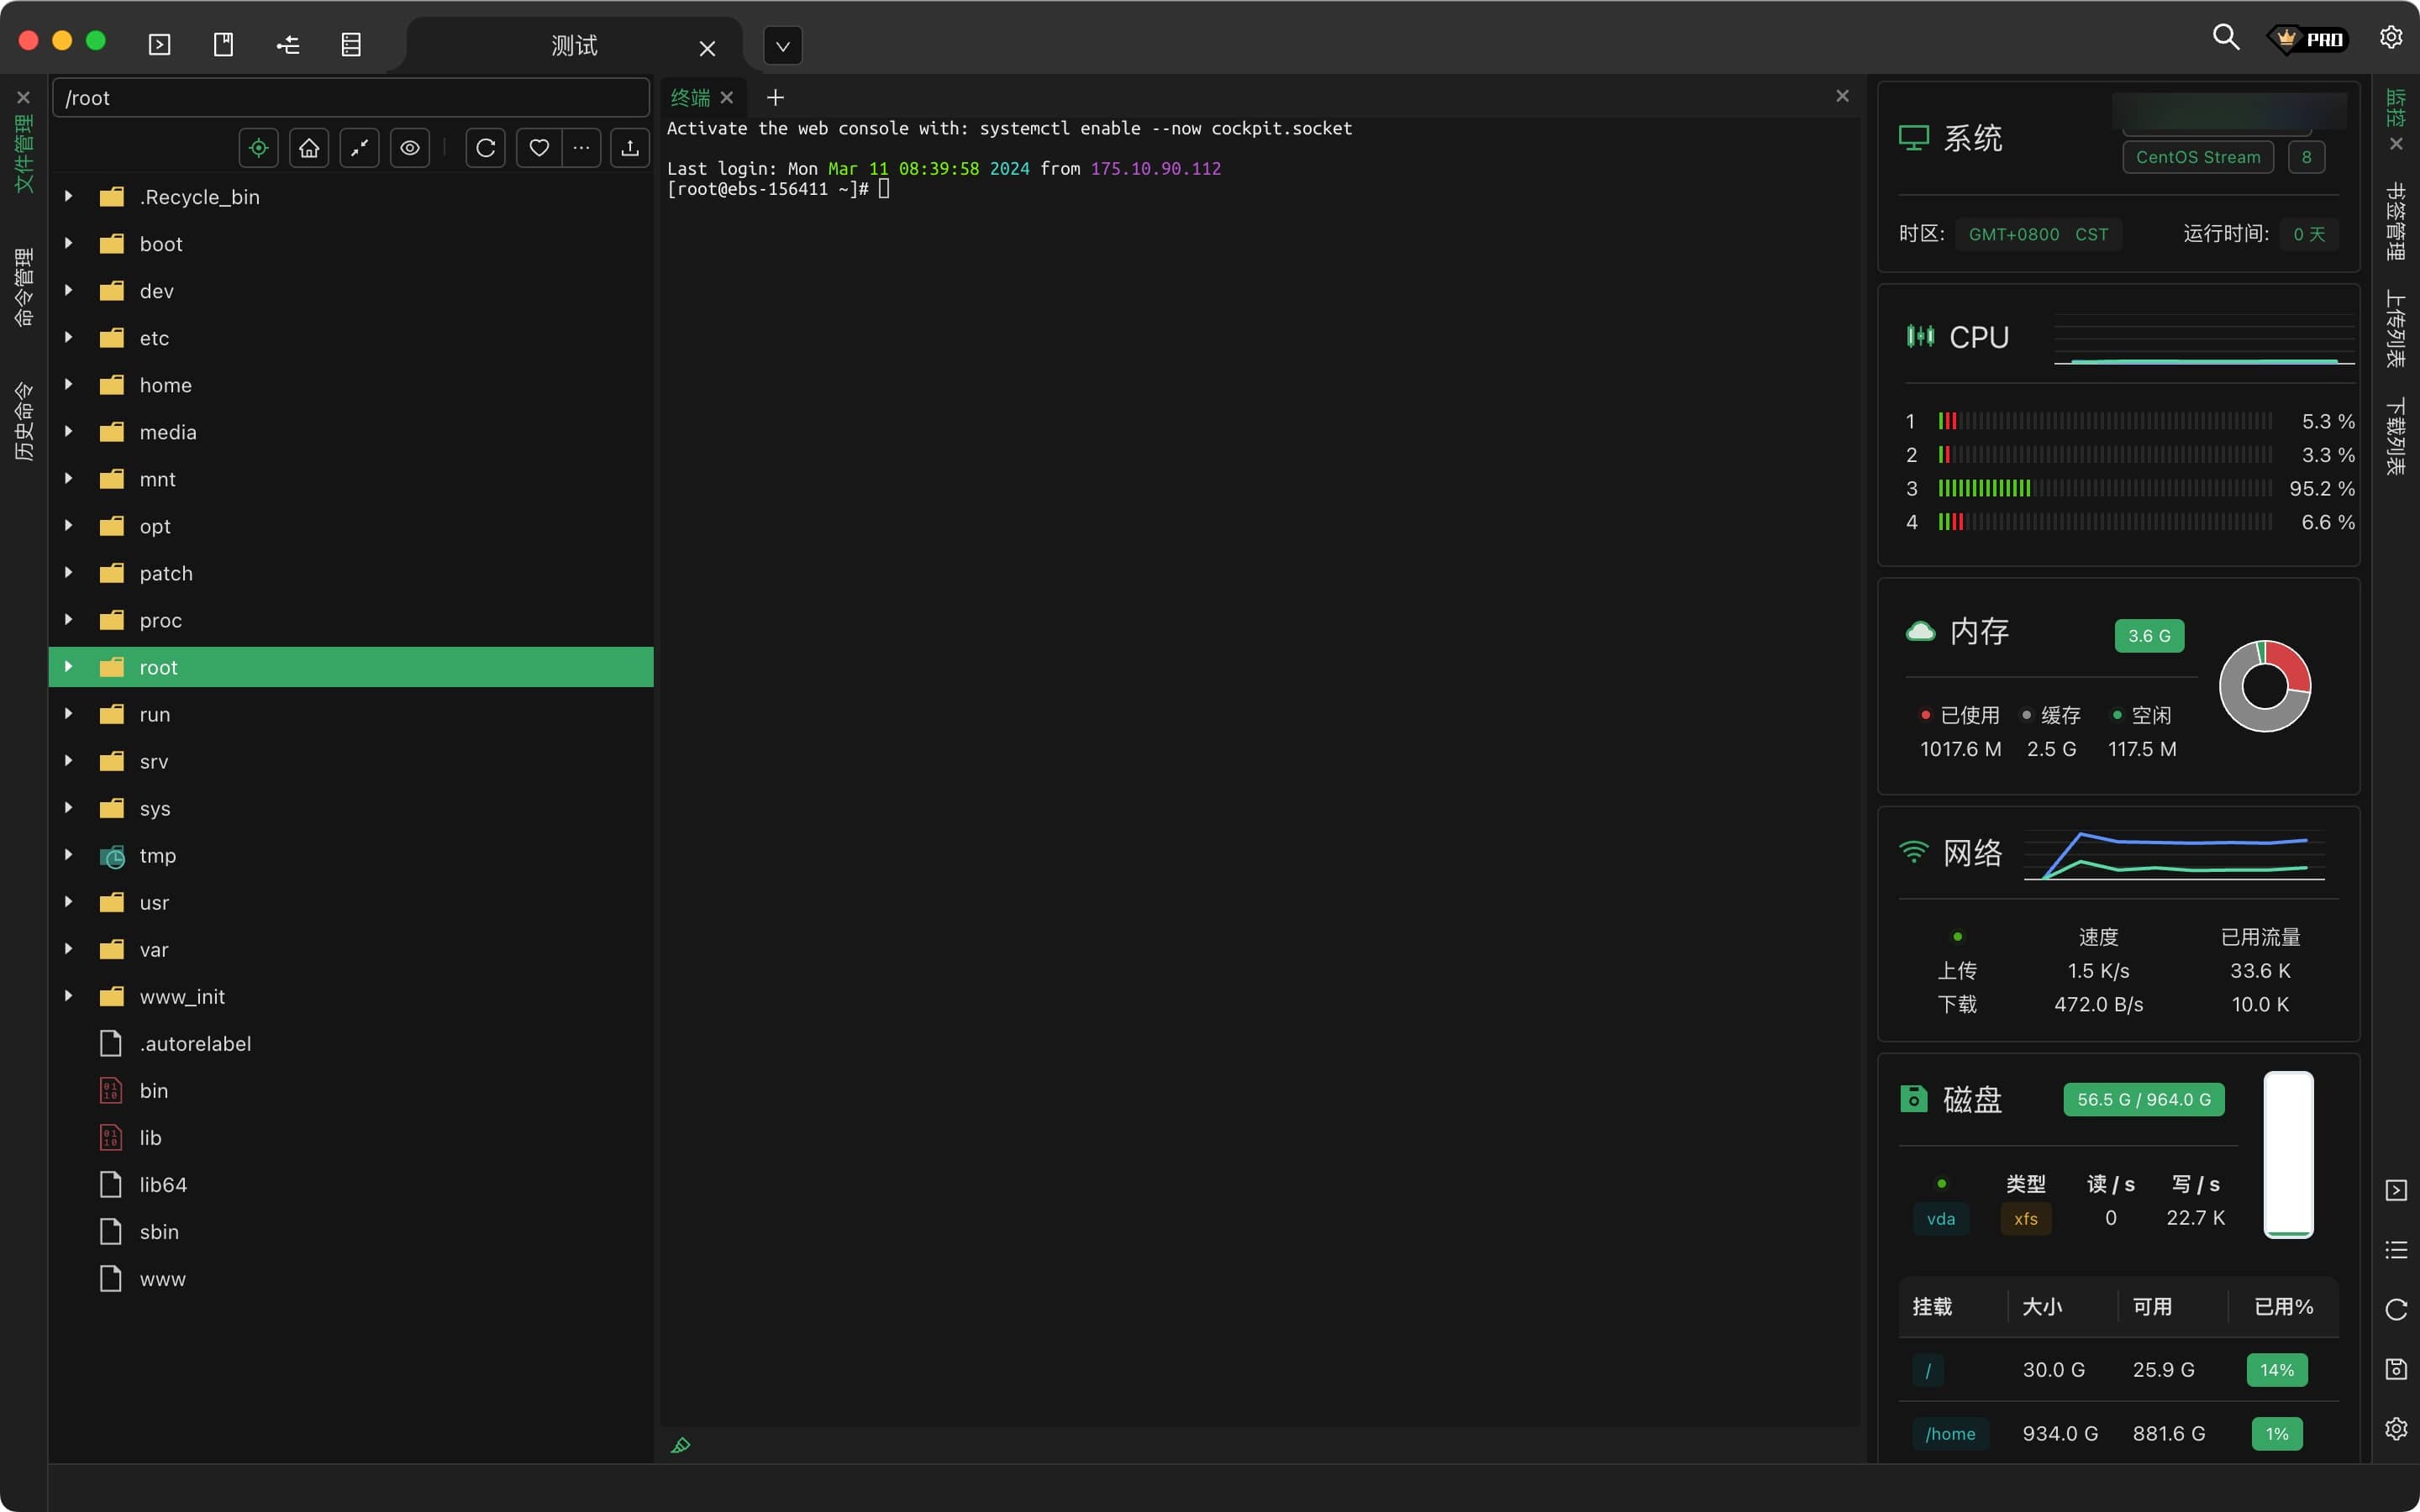This screenshot has height=1512, width=2420.
Task: Click the bookmark icon in the title bar
Action: (x=223, y=45)
